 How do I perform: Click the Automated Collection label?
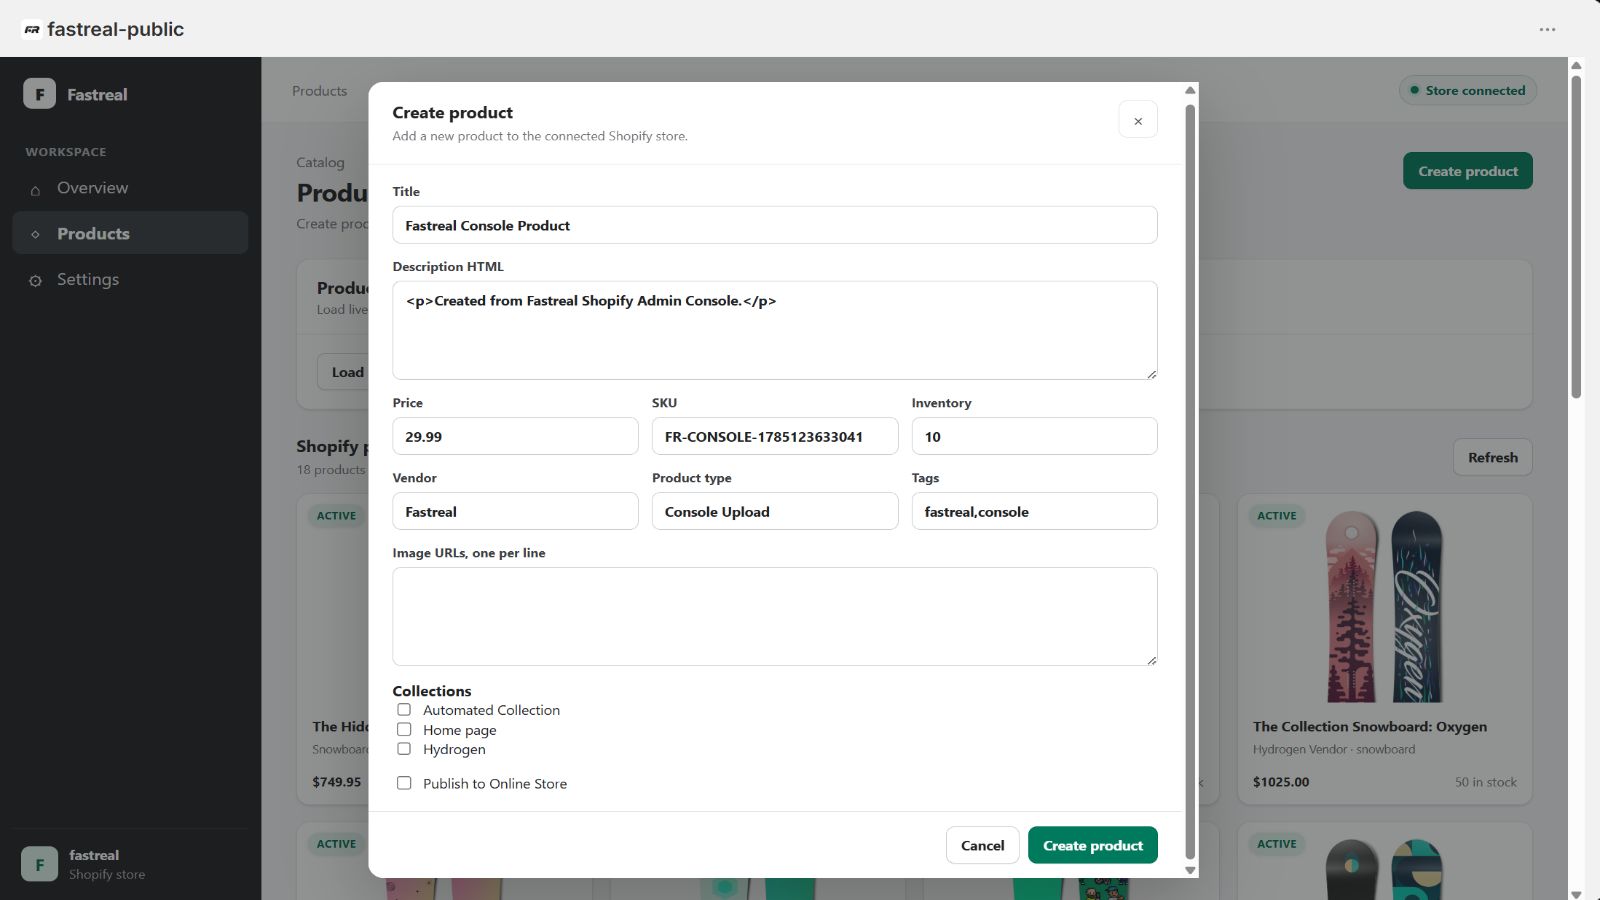pos(491,710)
